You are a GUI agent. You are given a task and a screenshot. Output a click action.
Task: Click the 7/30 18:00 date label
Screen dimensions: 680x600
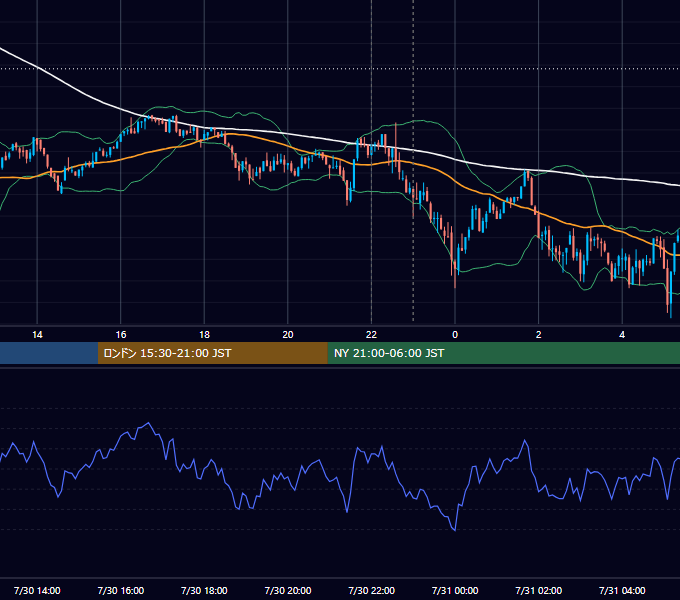point(204,590)
